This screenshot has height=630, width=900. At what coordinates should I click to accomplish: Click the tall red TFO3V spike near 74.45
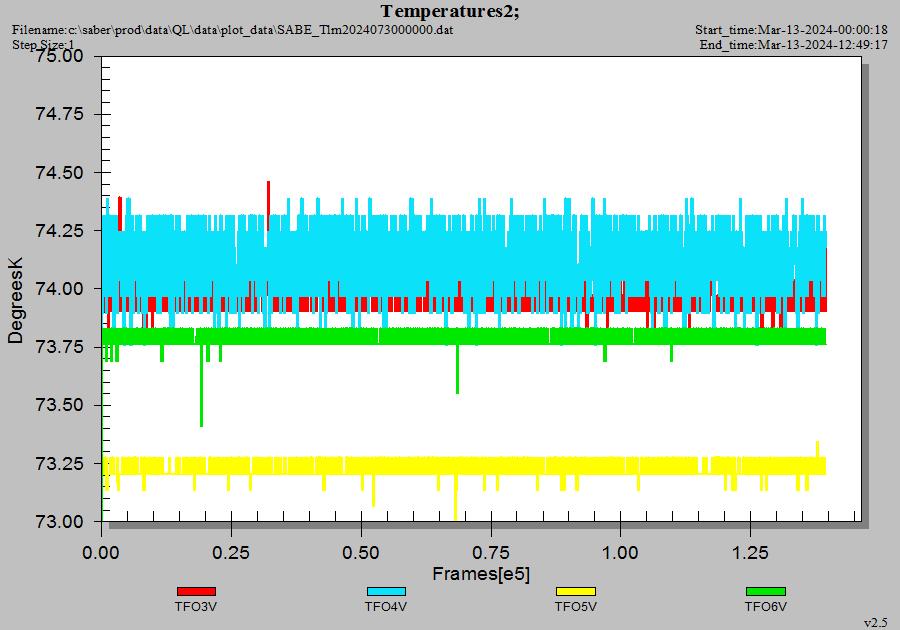click(268, 205)
